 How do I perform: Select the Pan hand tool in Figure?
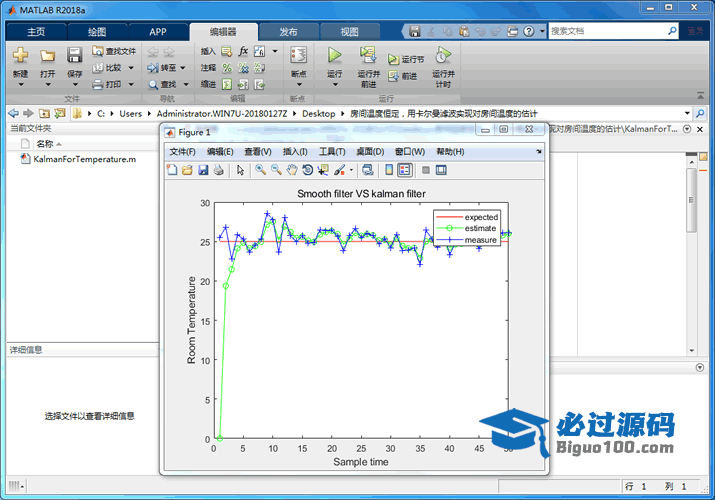(292, 170)
